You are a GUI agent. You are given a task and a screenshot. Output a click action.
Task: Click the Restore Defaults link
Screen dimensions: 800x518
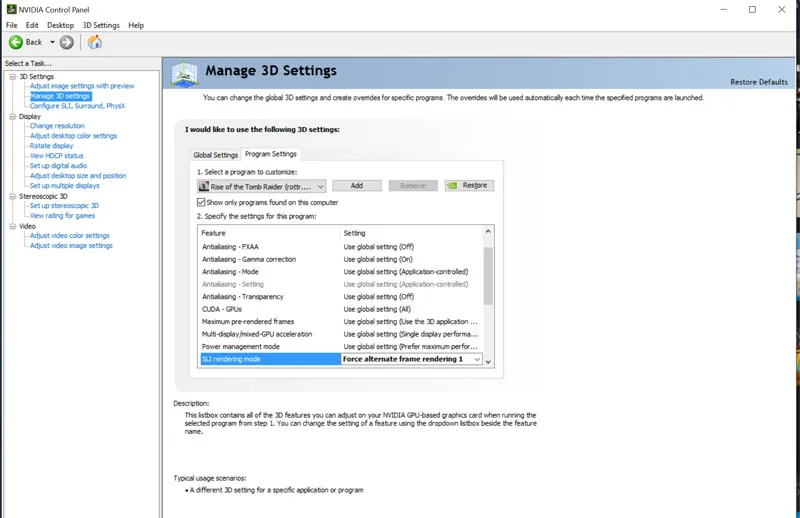click(x=758, y=82)
